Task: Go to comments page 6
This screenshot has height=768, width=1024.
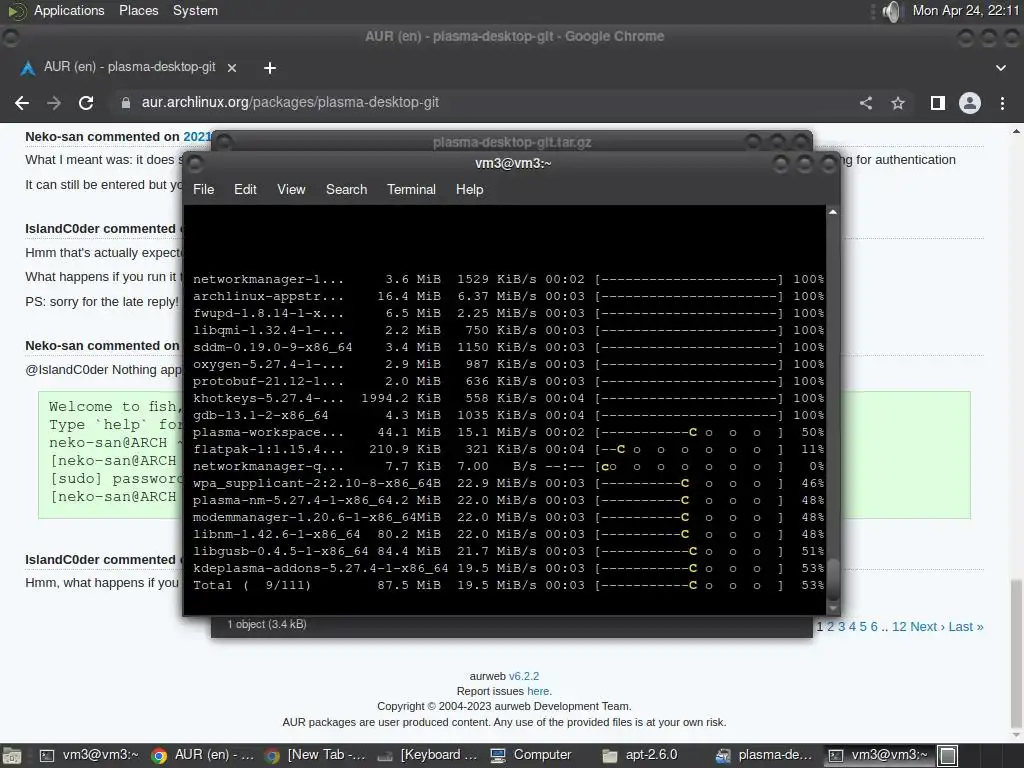Action: 874,627
